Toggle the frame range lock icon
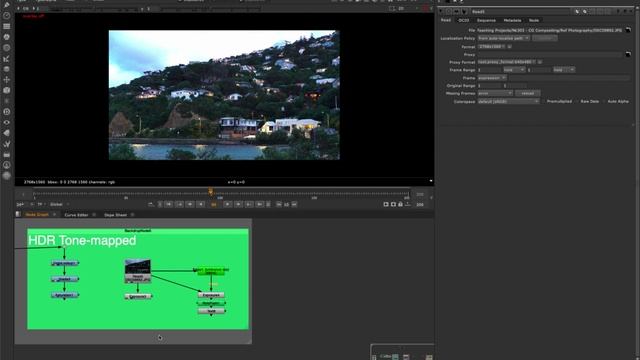The width and height of the screenshot is (640, 360). pyautogui.click(x=400, y=204)
